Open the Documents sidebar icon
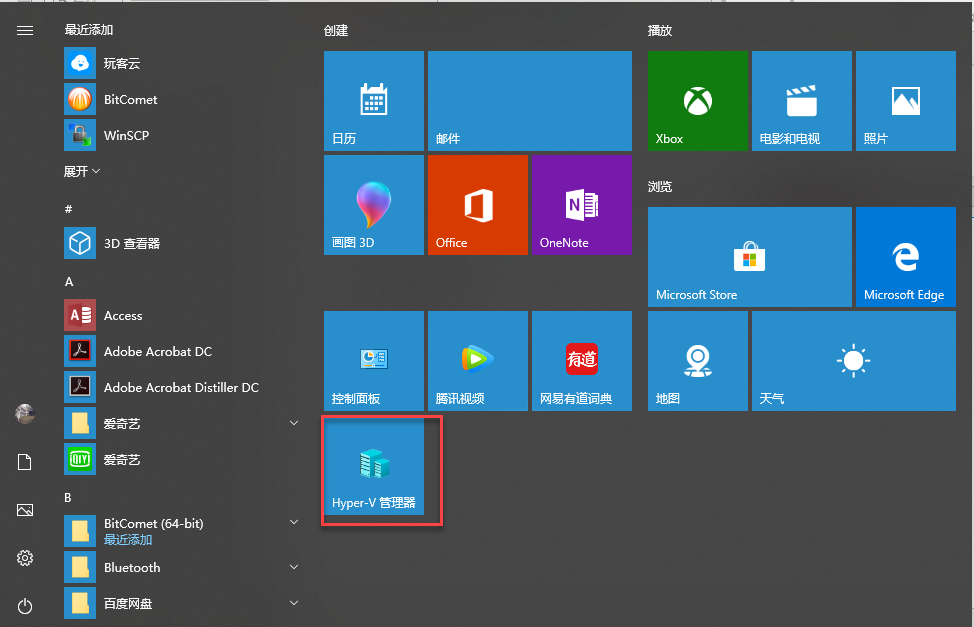The width and height of the screenshot is (974, 627). [x=25, y=462]
